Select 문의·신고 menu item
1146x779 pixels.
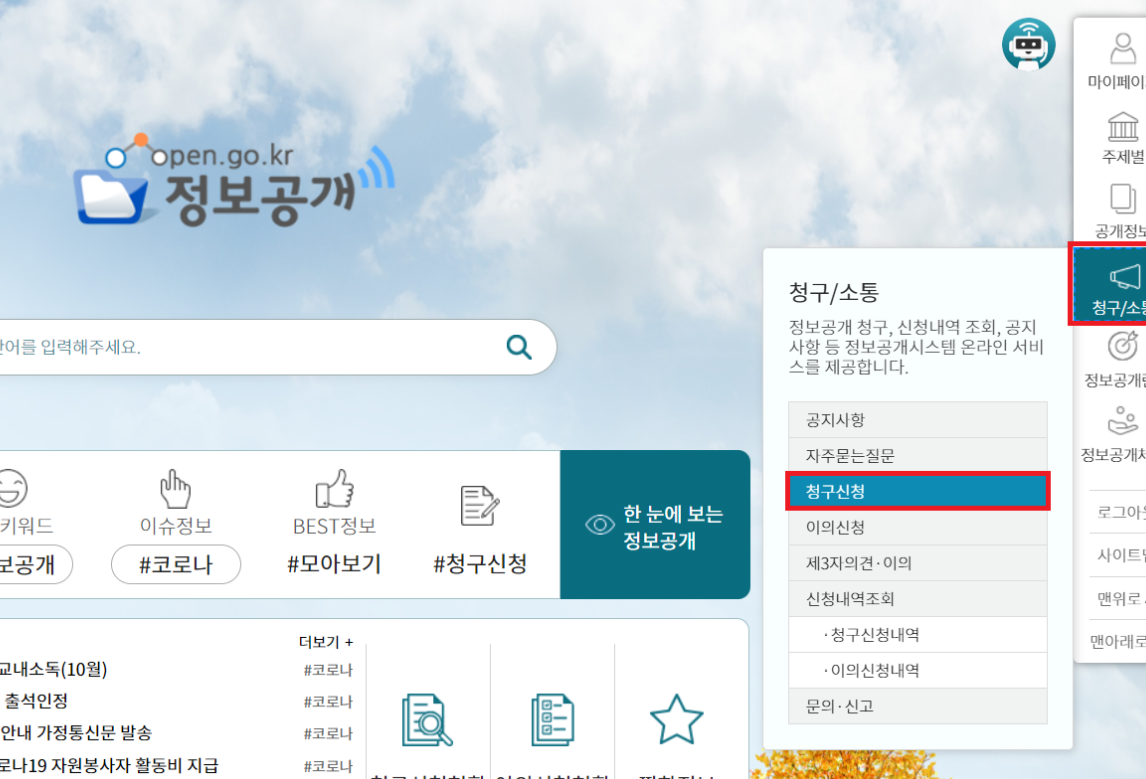(x=917, y=706)
